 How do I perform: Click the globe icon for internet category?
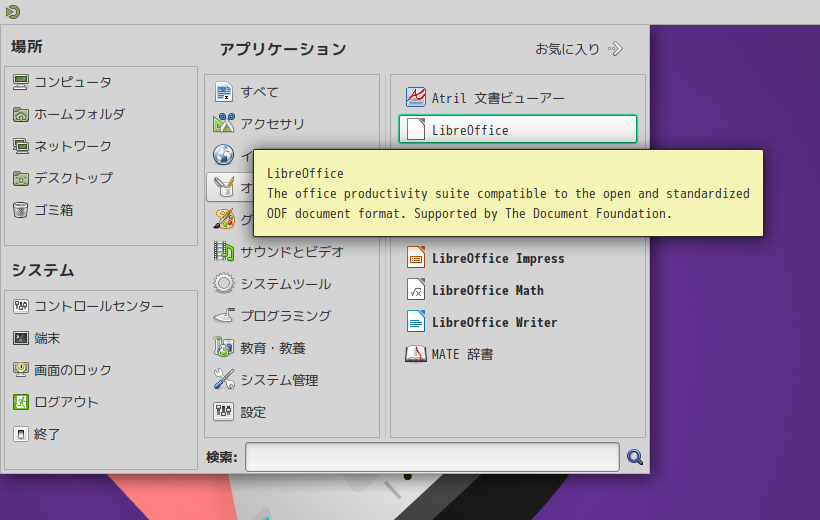click(x=223, y=155)
